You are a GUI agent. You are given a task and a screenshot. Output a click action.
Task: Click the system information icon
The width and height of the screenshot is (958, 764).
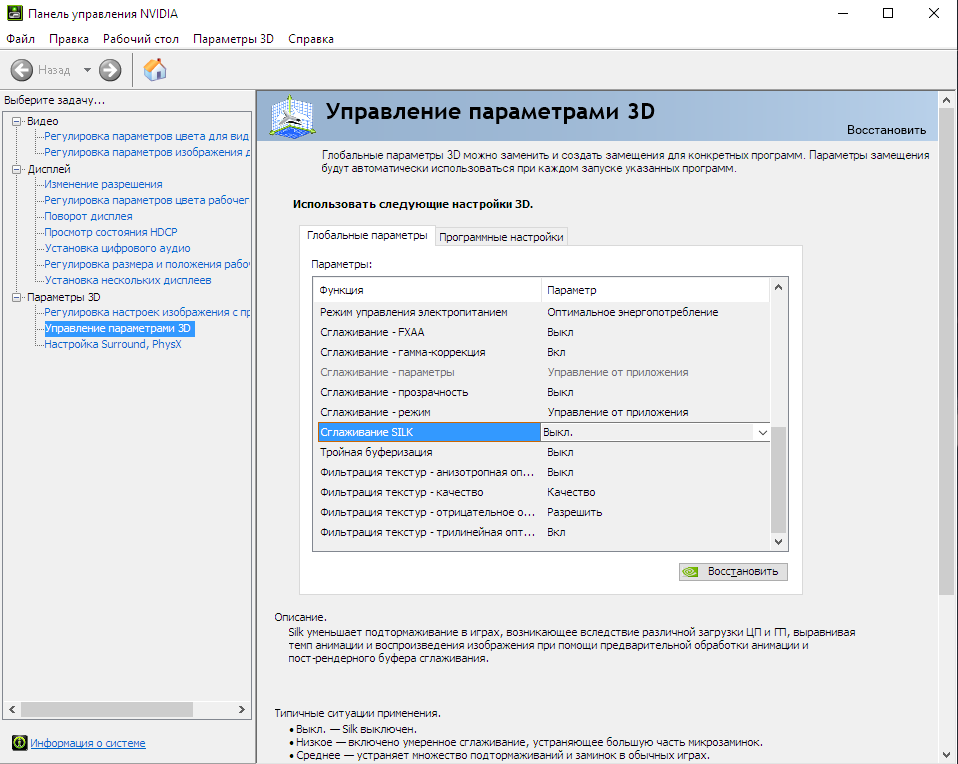[x=20, y=743]
